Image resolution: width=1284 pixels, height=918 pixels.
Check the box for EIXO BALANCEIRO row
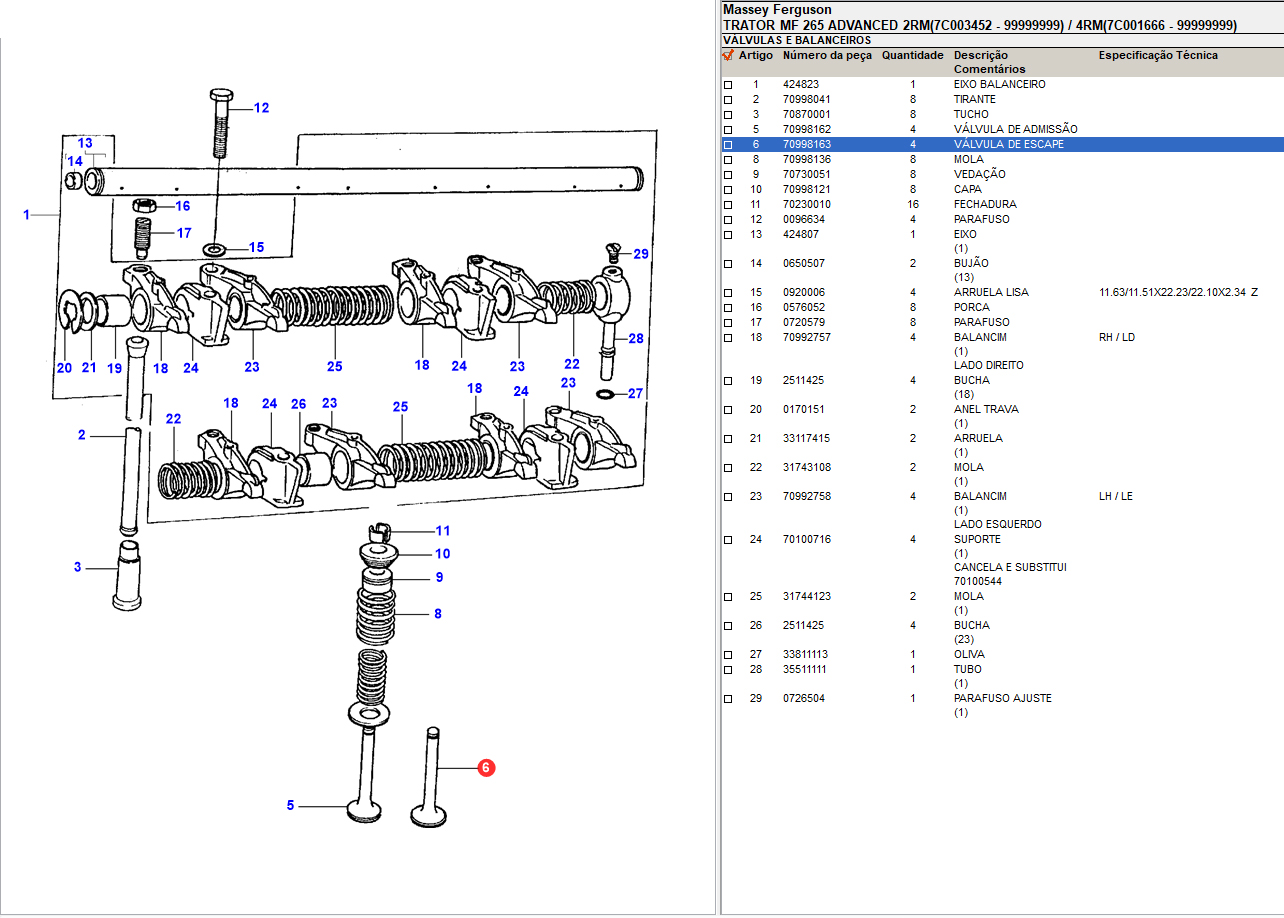728,85
